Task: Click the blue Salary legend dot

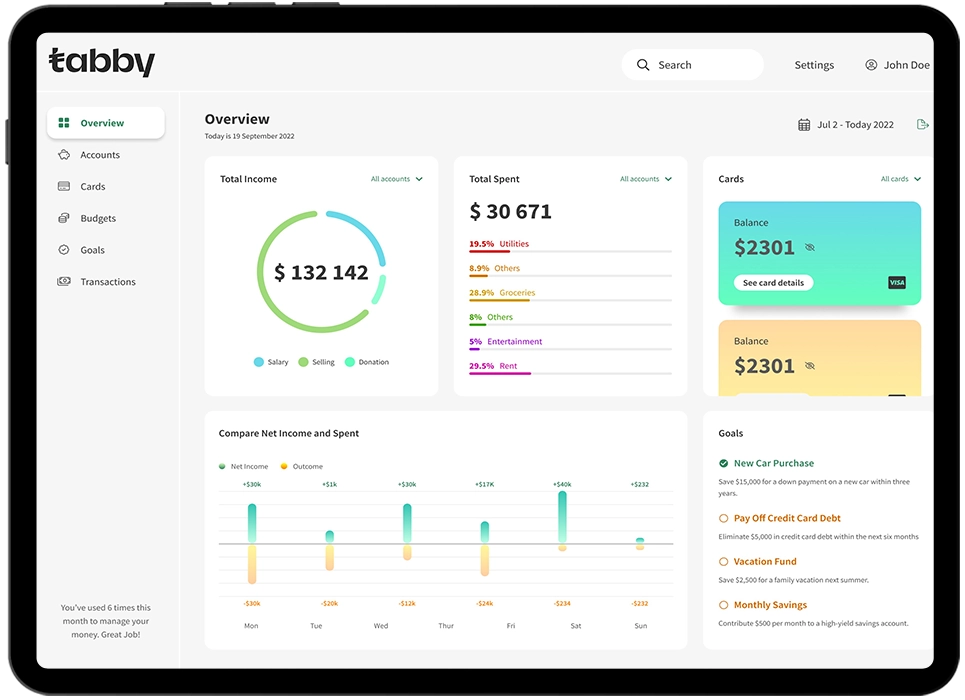Action: coord(258,362)
